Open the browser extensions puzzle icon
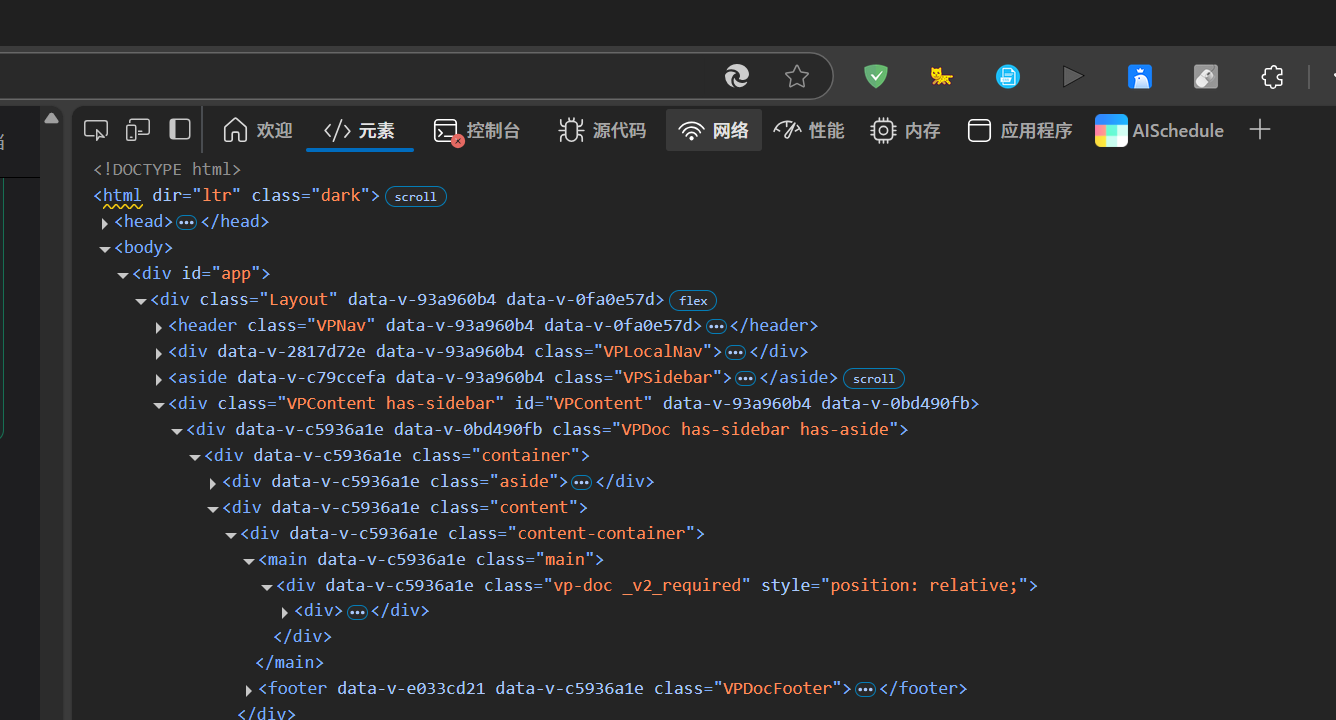Screen dimensions: 1336x720 [x=1272, y=77]
